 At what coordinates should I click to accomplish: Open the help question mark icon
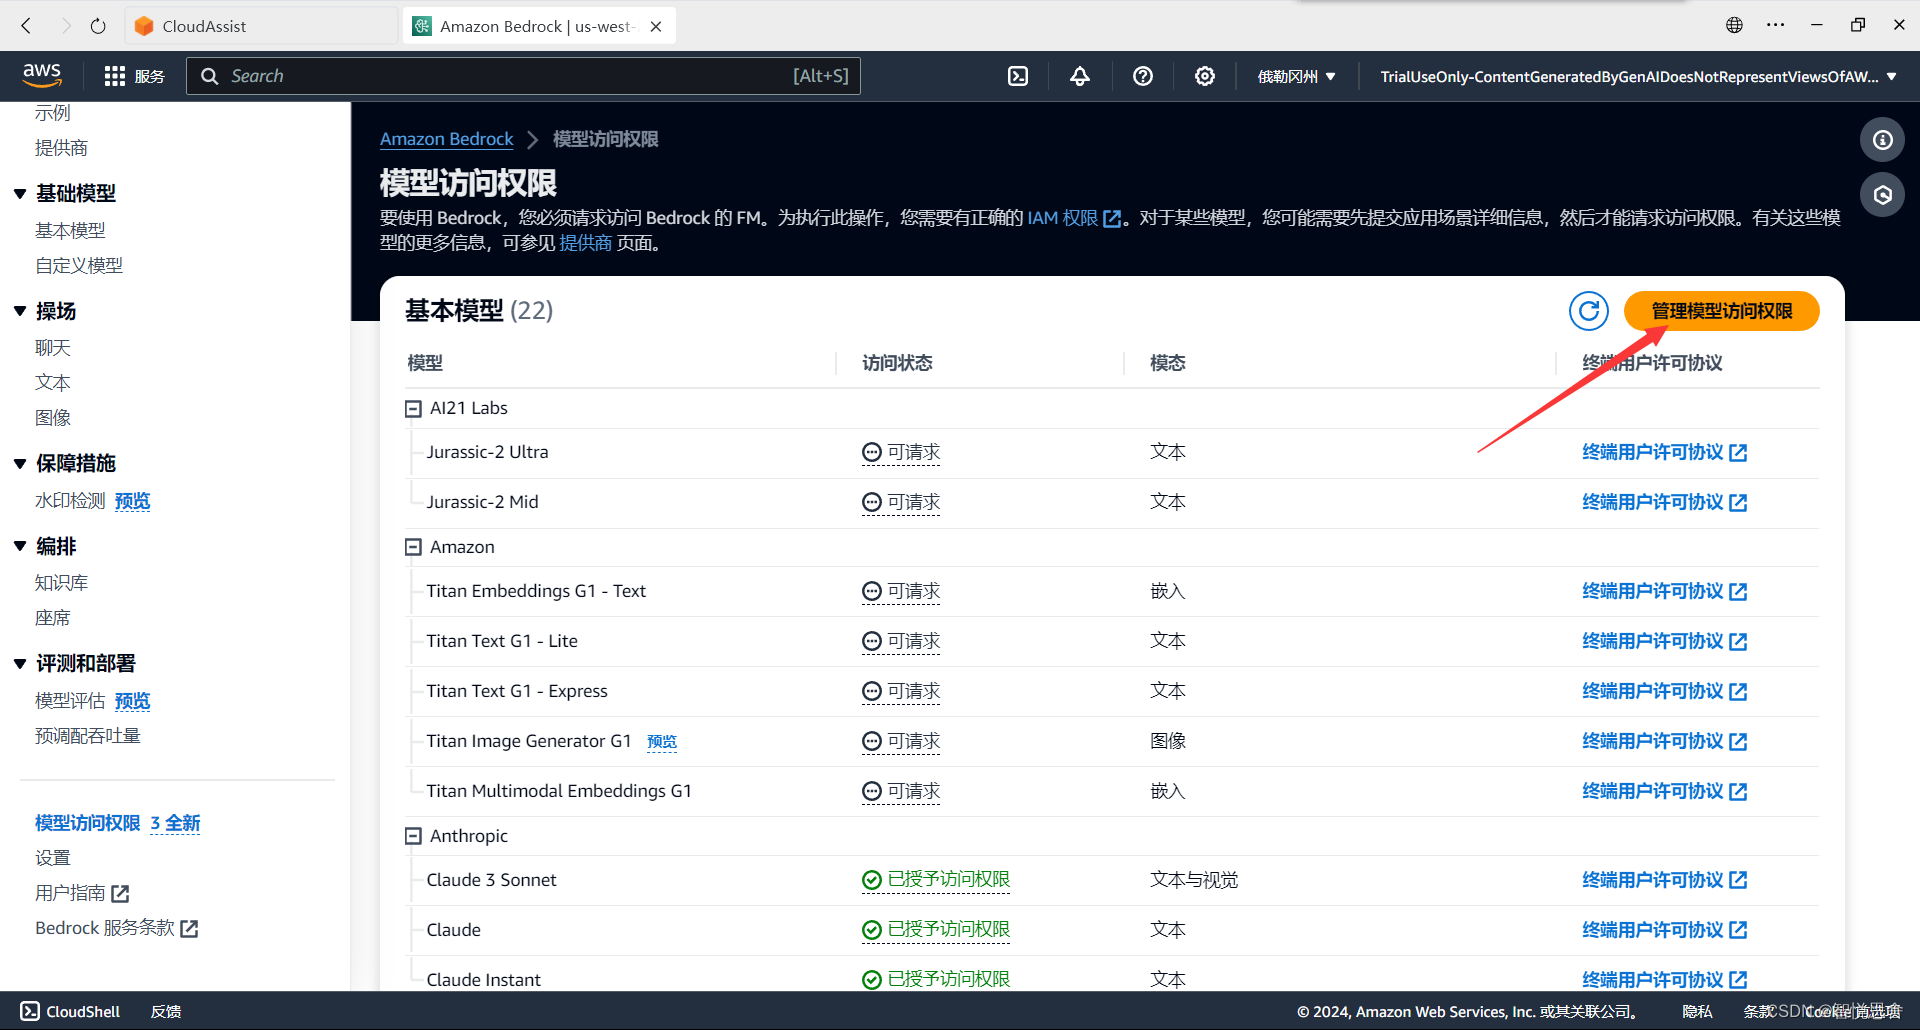pyautogui.click(x=1143, y=76)
